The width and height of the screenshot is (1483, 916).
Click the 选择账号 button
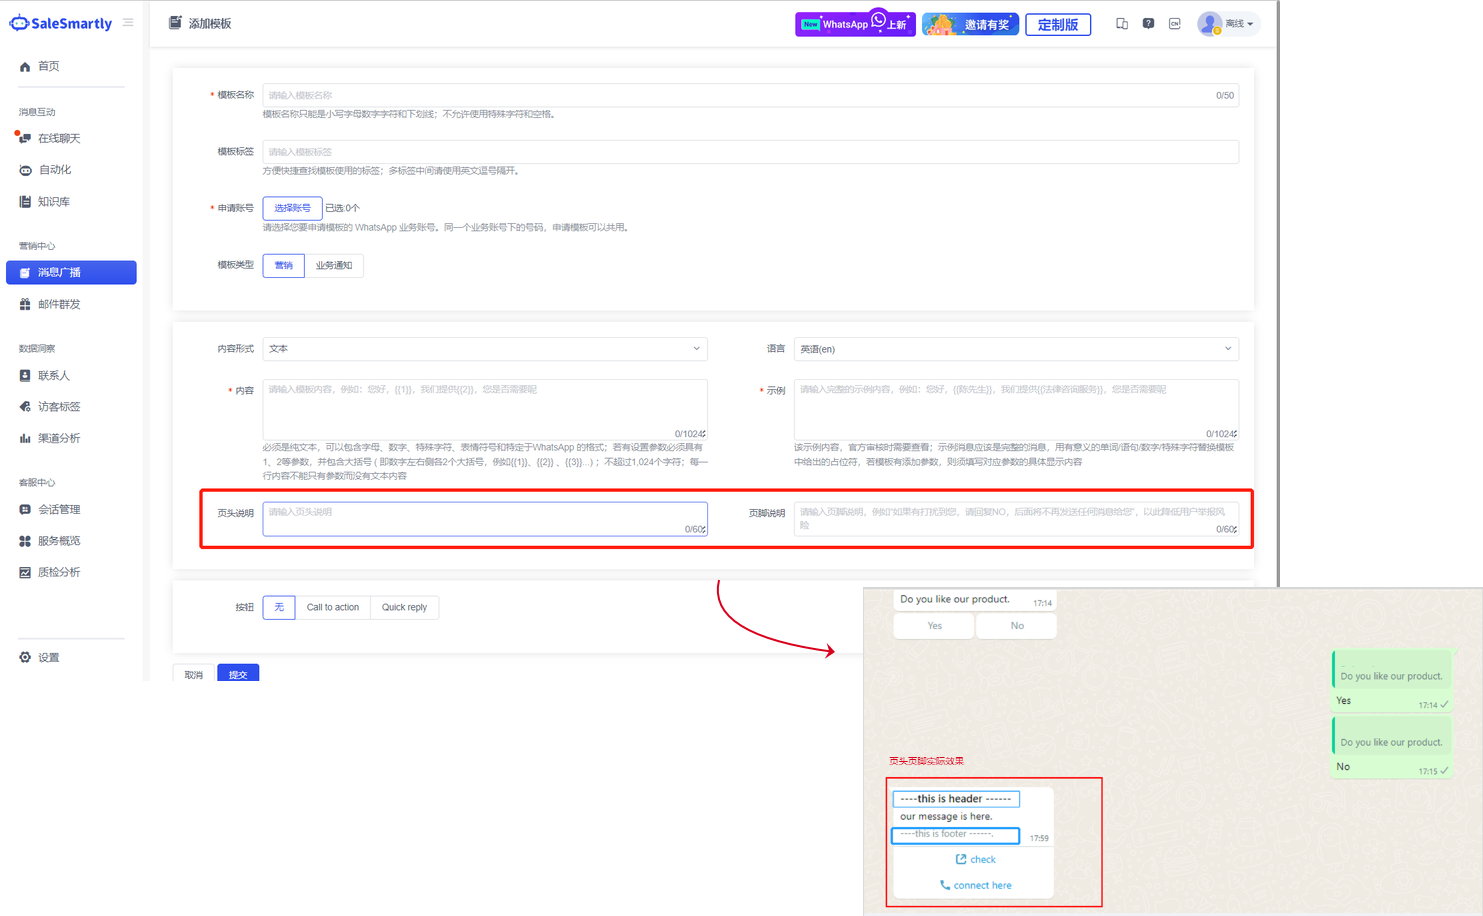[x=292, y=208]
